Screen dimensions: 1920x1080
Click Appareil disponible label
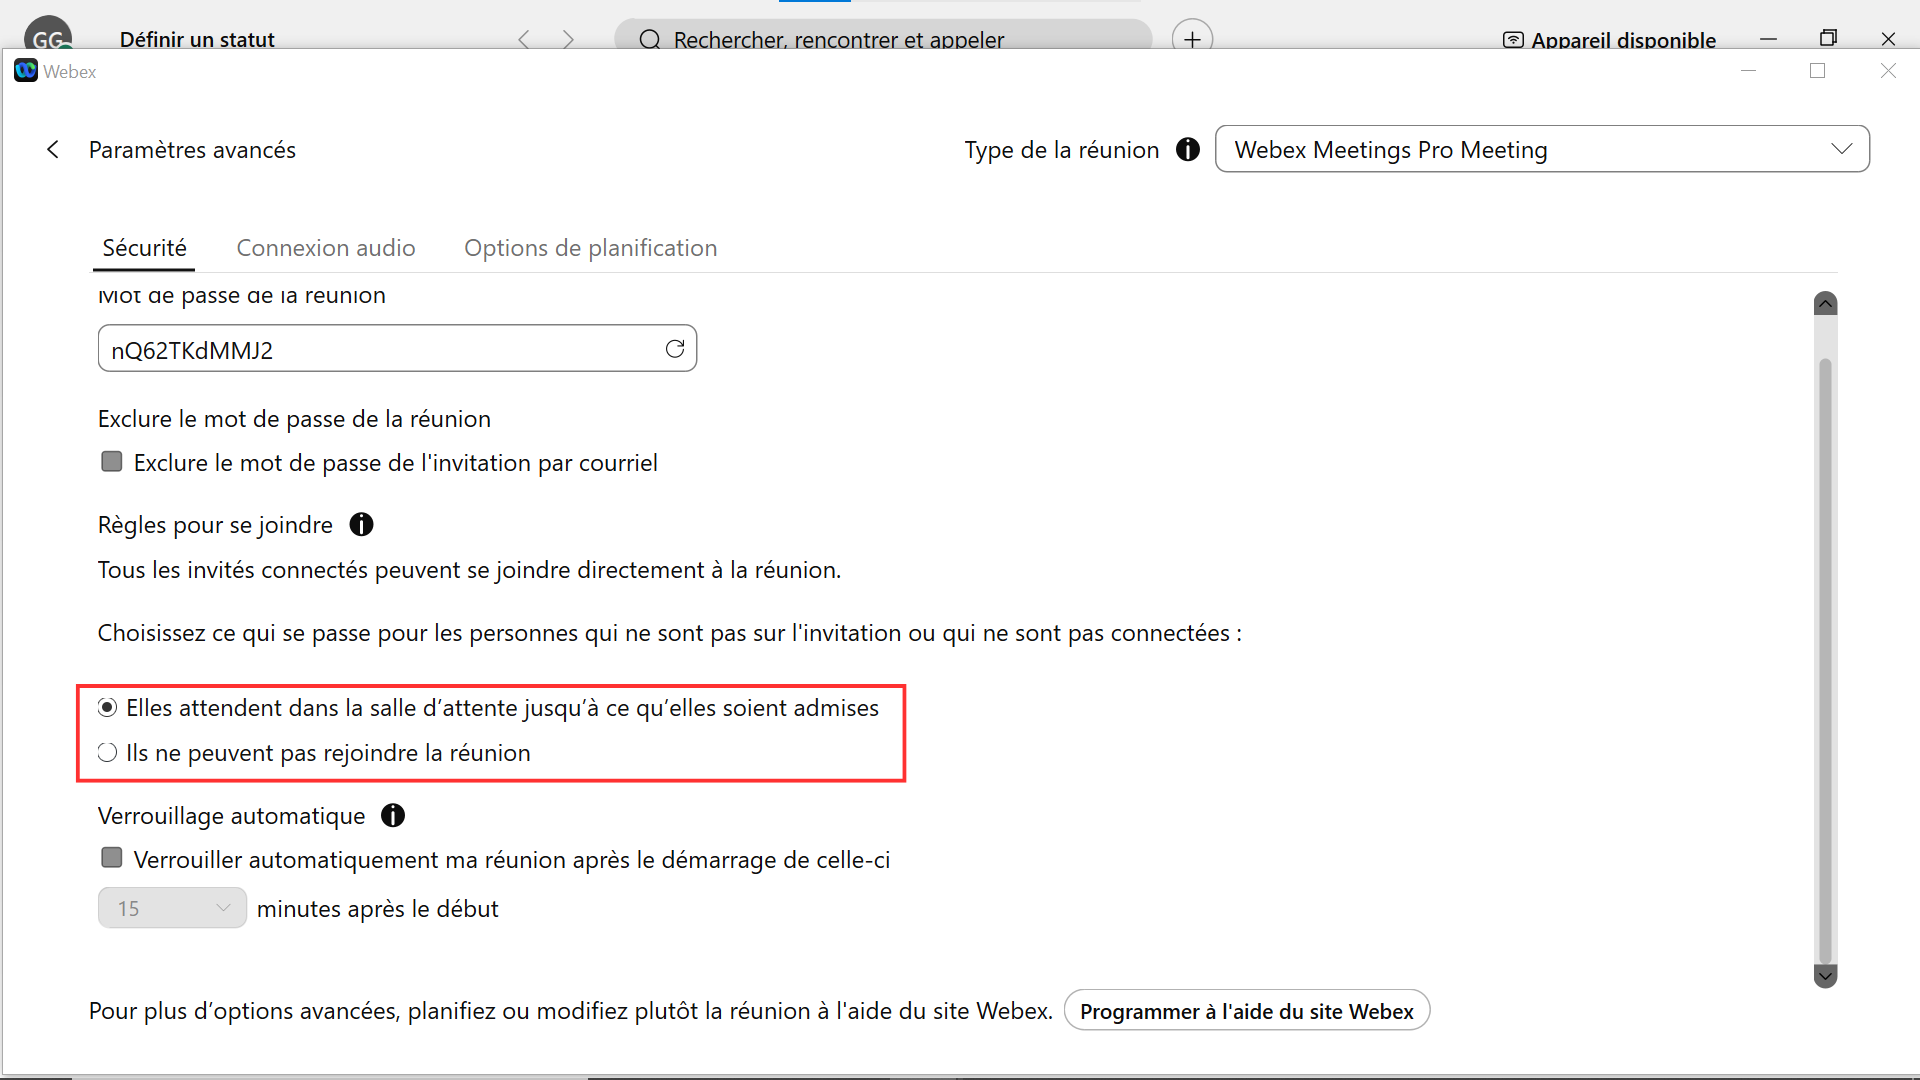point(1623,40)
